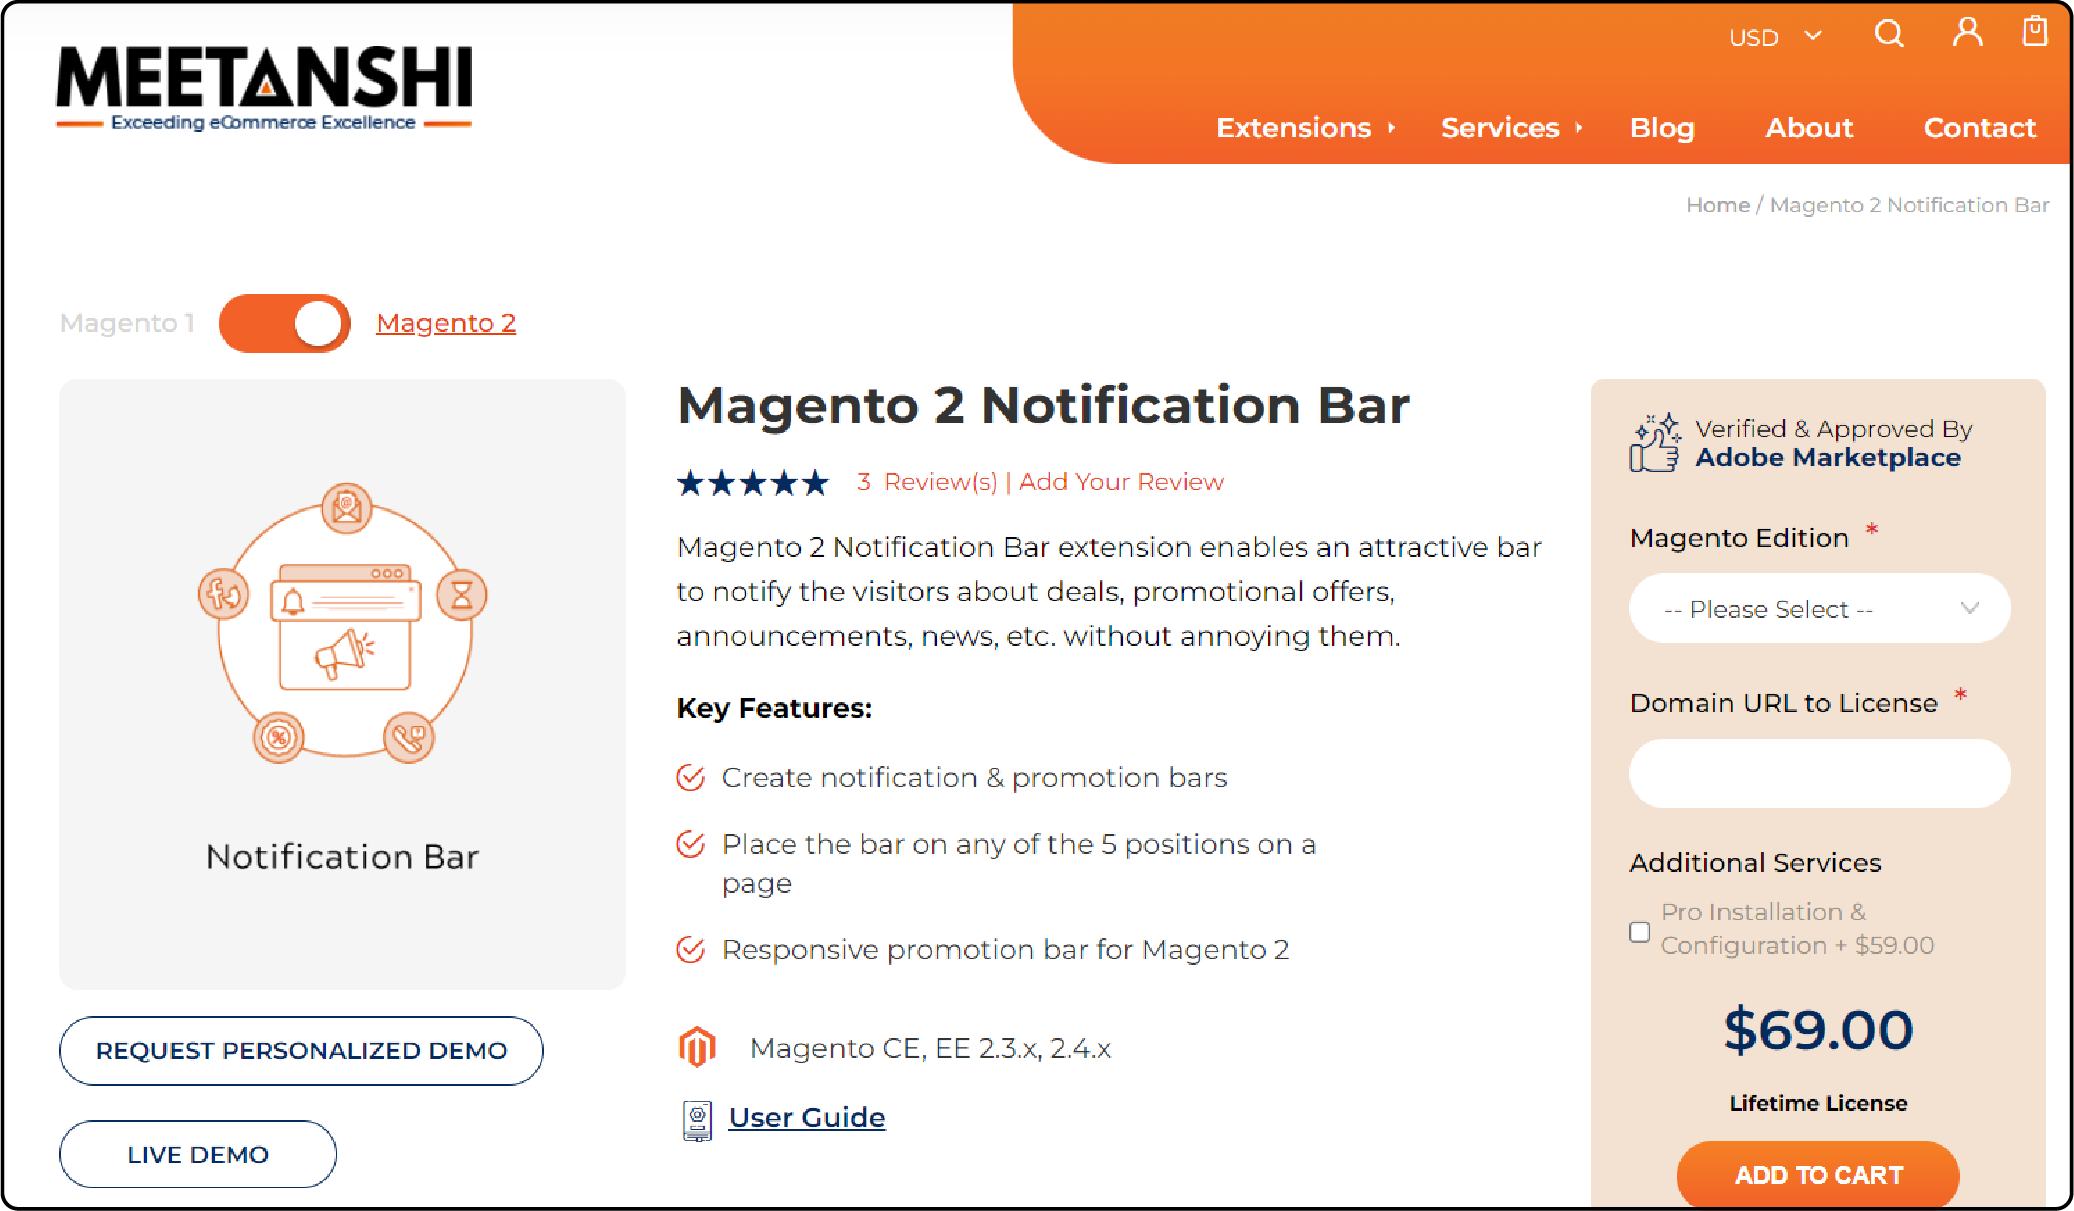Toggle the Magento 1 to Magento 2 switch
Image resolution: width=2074 pixels, height=1211 pixels.
click(x=280, y=321)
